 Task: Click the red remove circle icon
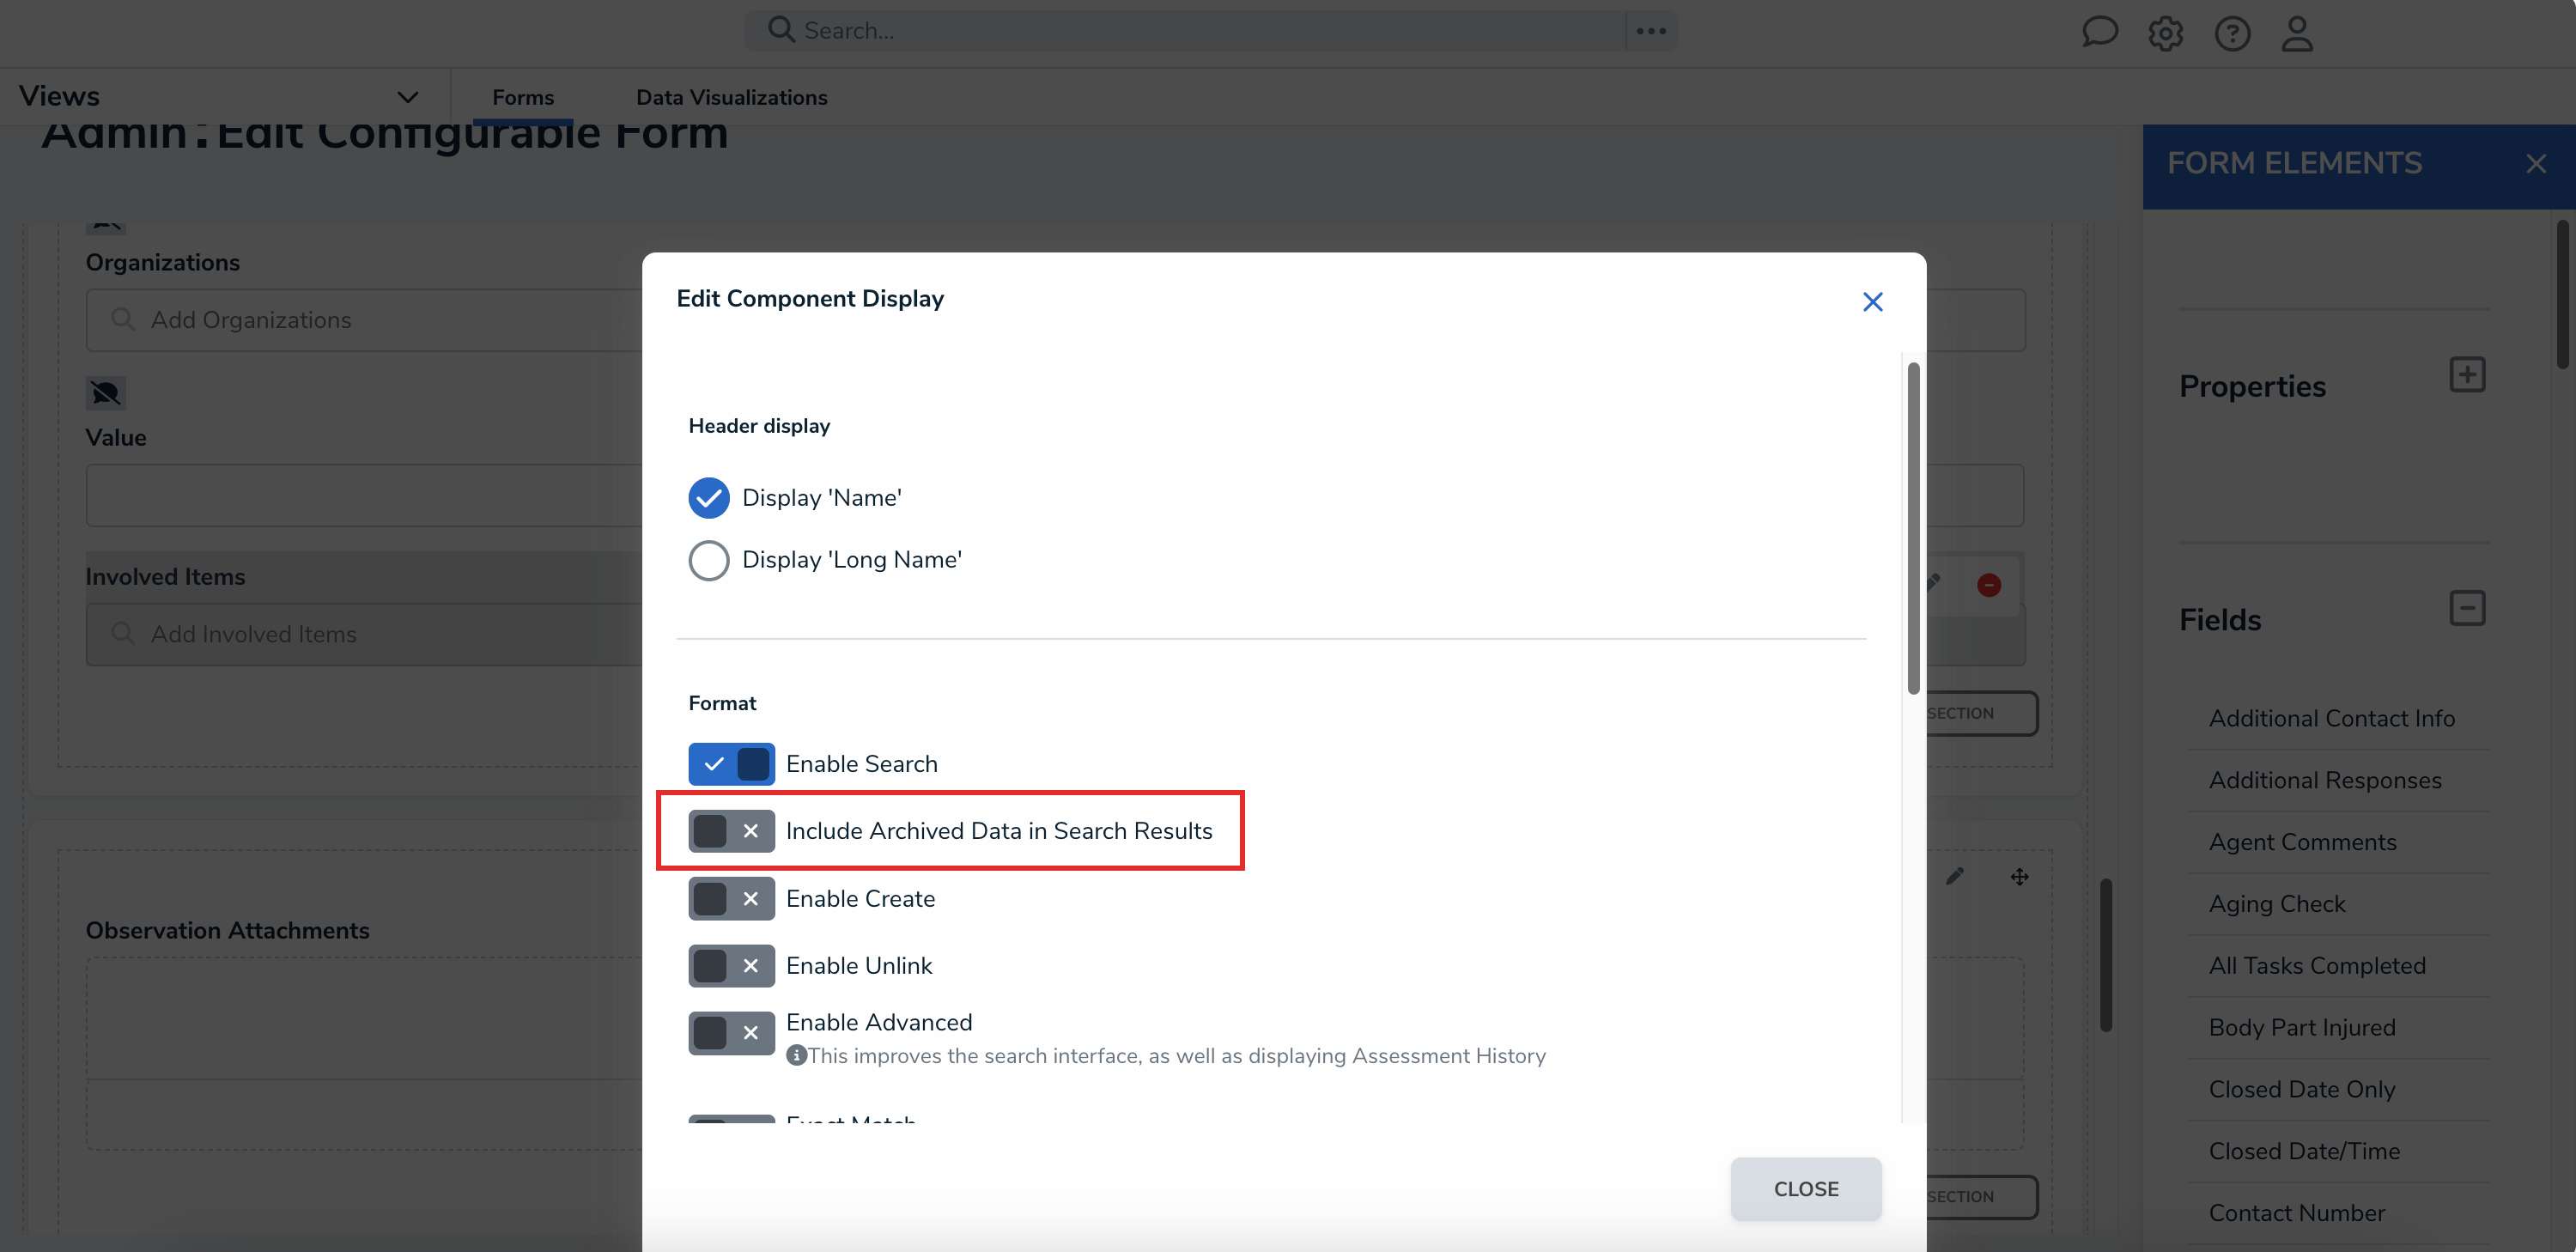click(1989, 585)
